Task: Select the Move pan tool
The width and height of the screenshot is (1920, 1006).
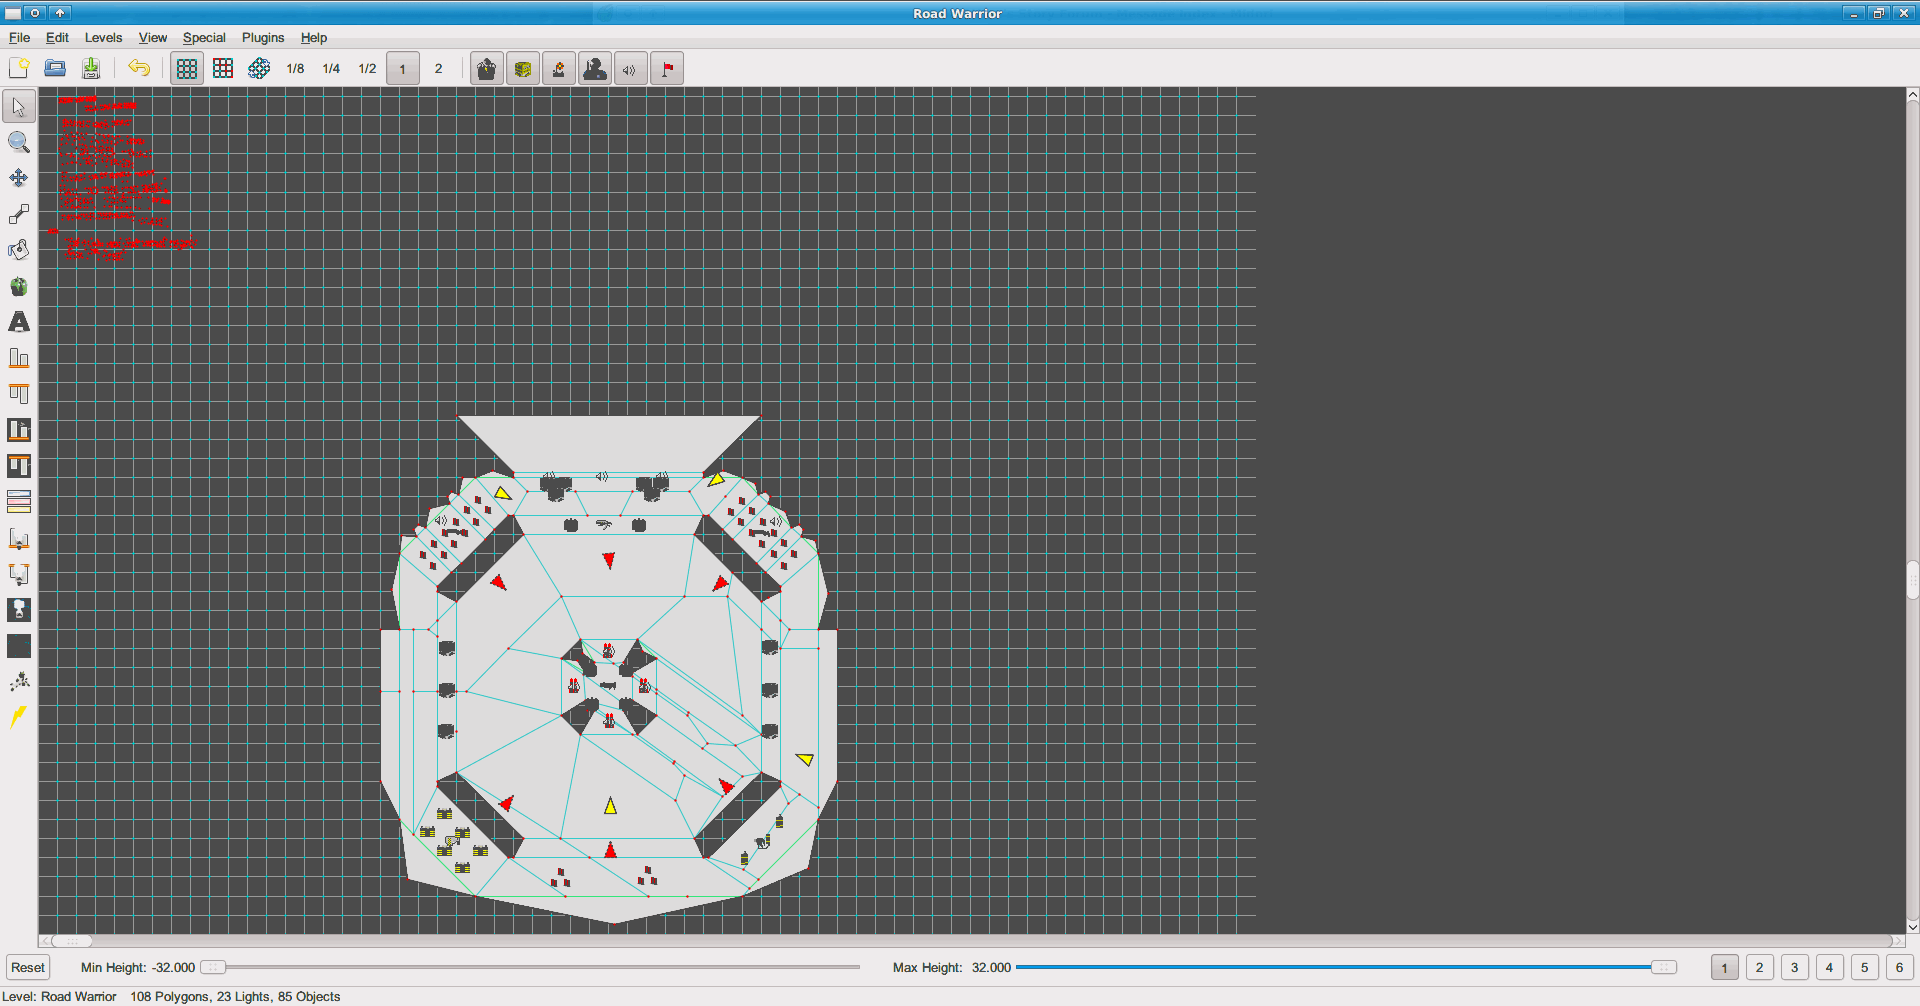Action: click(x=19, y=178)
